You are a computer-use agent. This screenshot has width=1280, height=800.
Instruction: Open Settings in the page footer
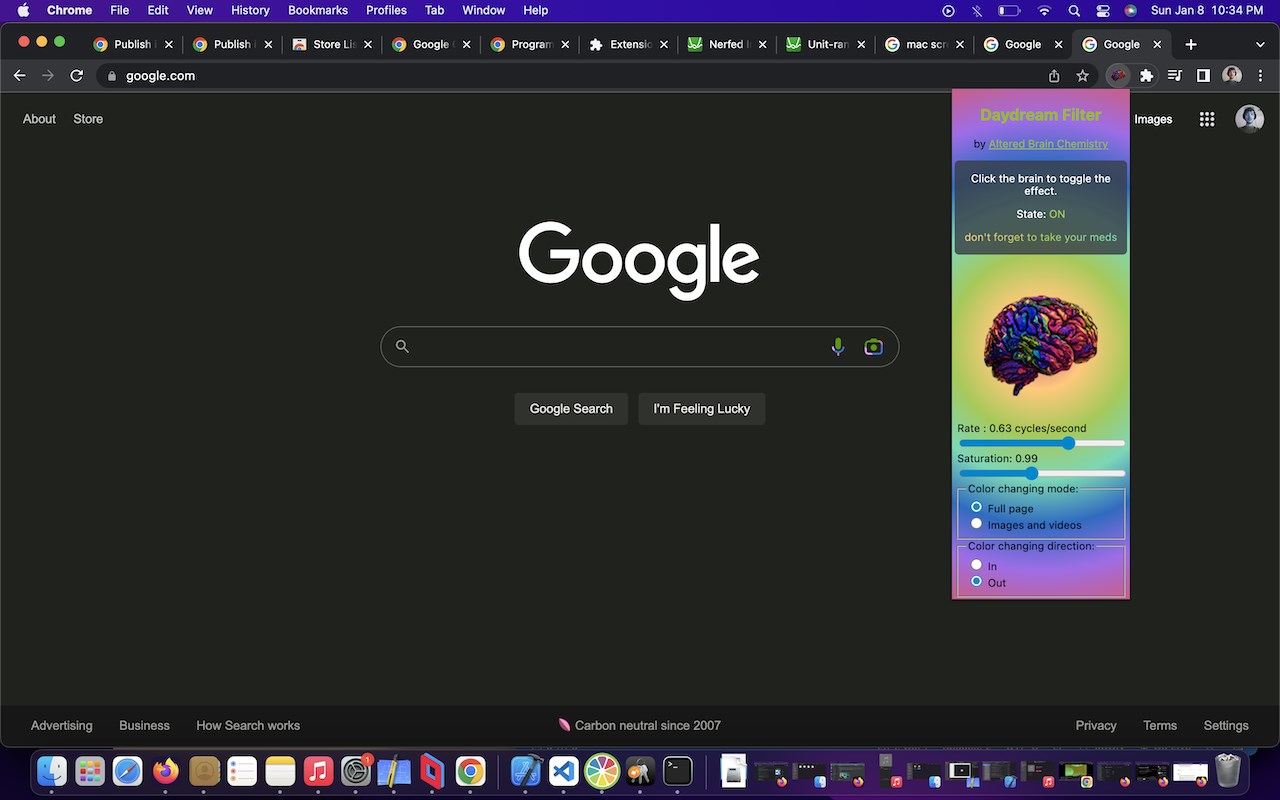pyautogui.click(x=1226, y=726)
